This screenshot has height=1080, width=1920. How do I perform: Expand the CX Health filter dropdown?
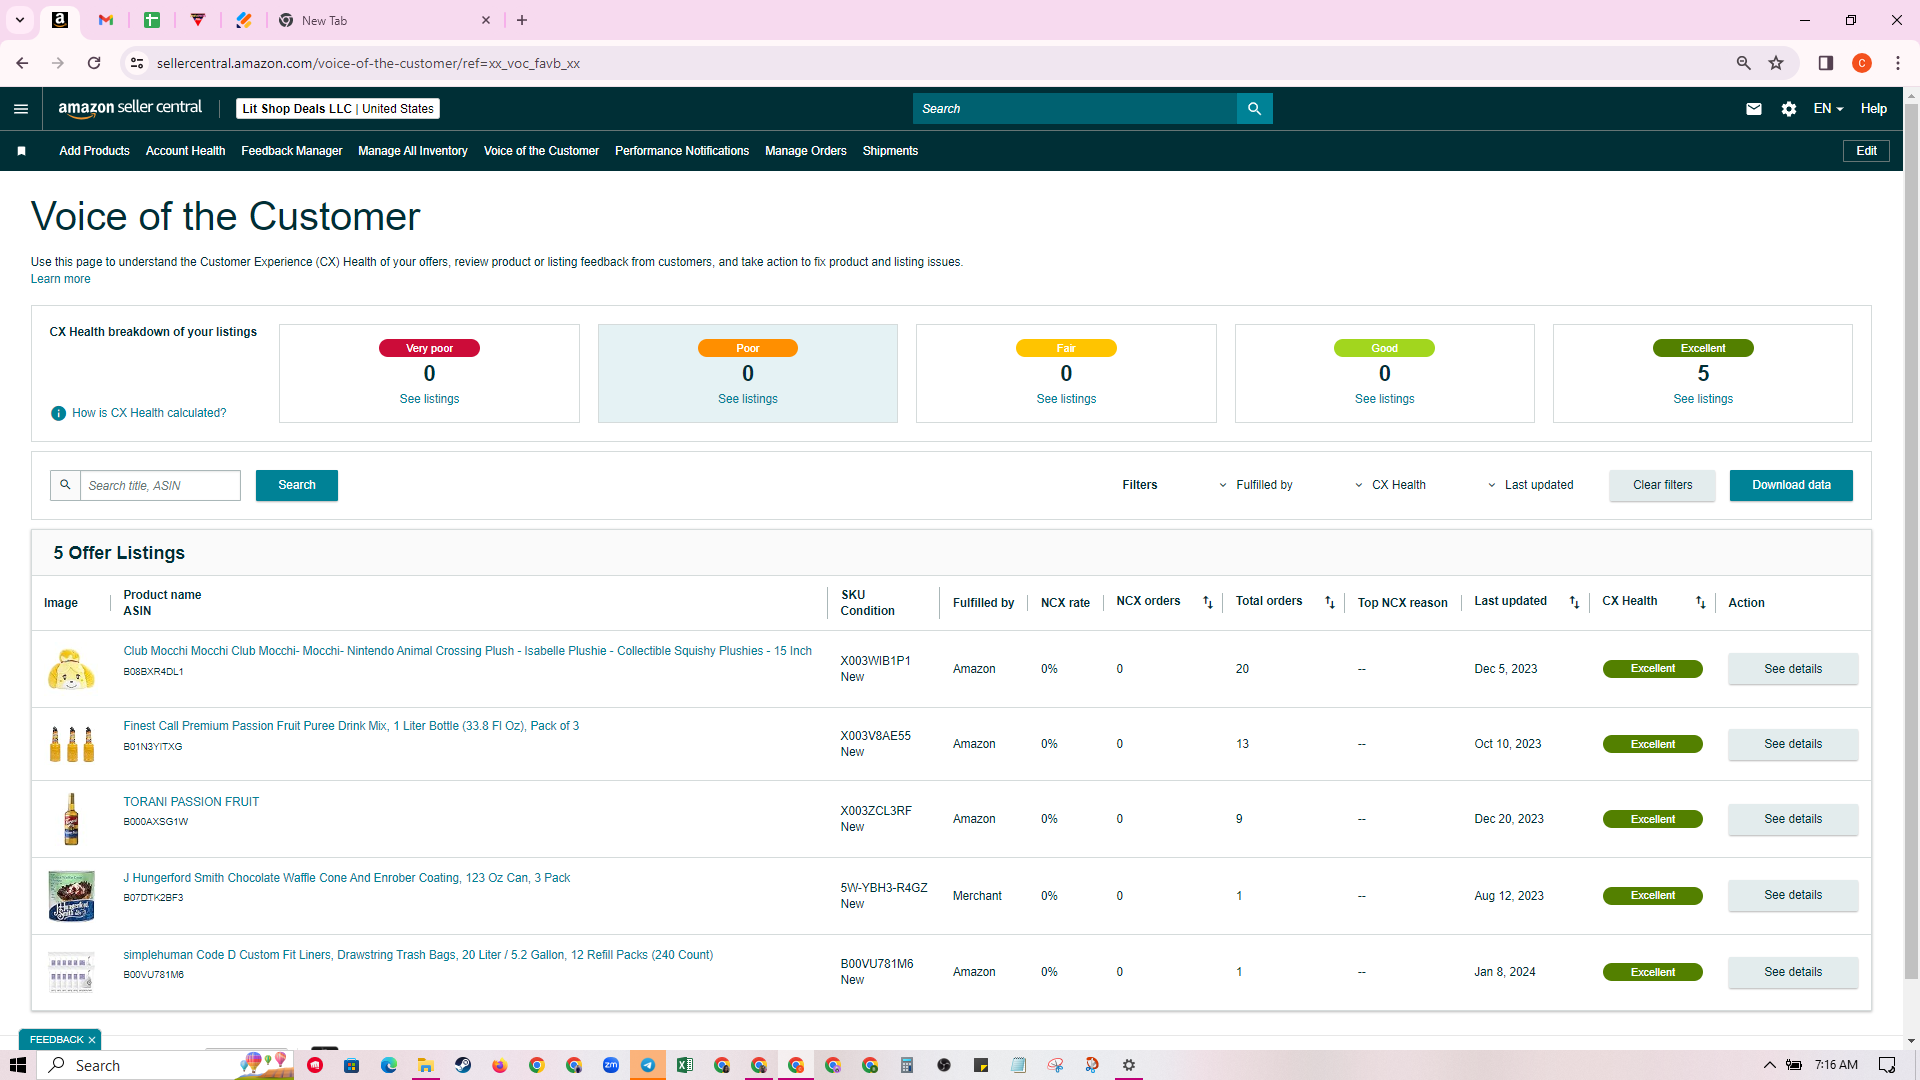[1390, 485]
